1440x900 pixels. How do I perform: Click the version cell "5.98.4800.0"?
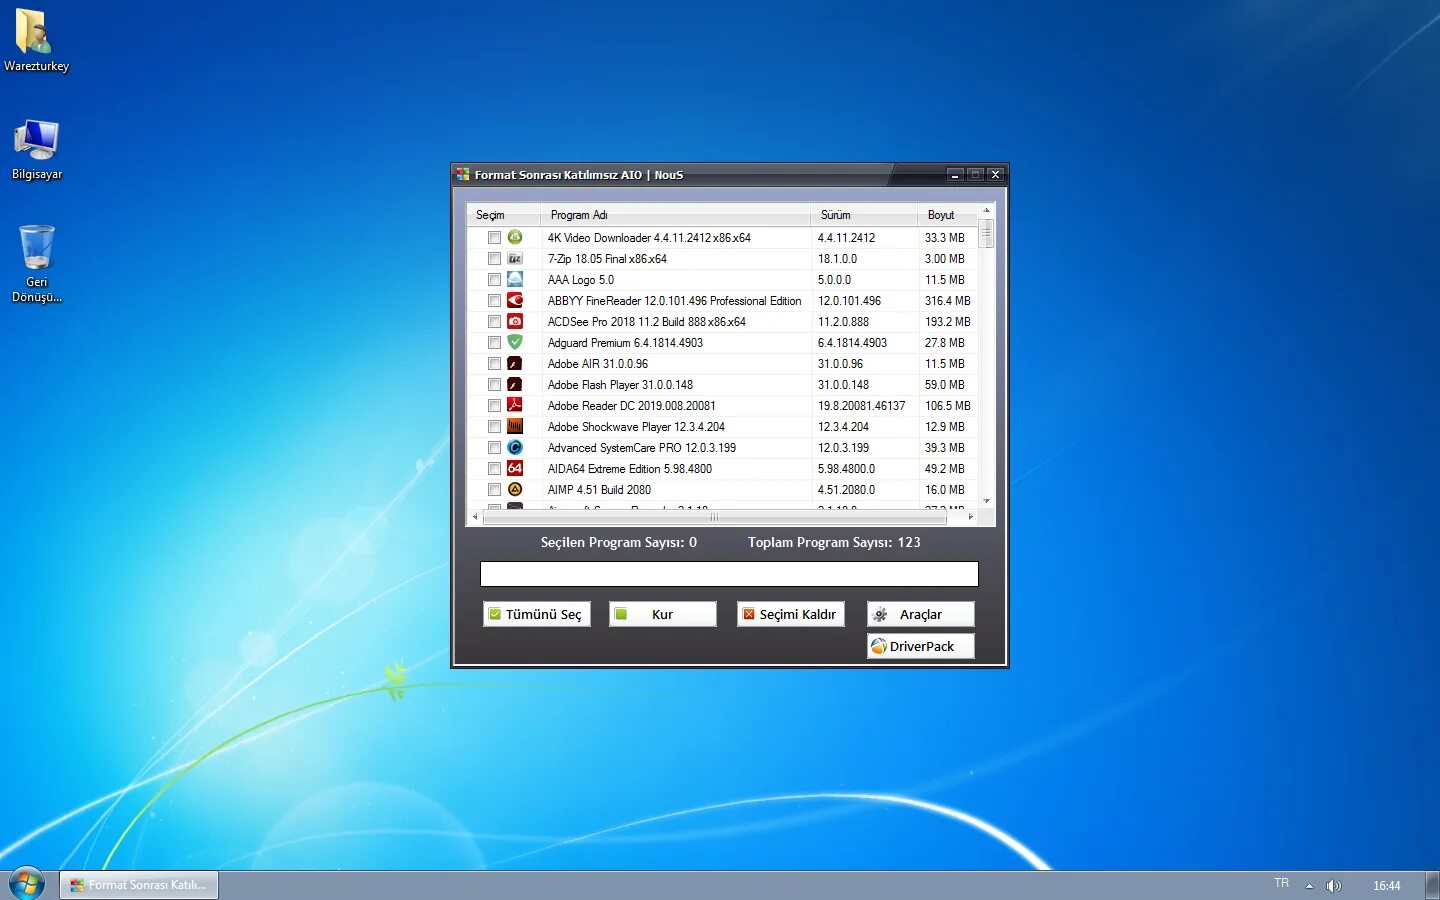846,469
